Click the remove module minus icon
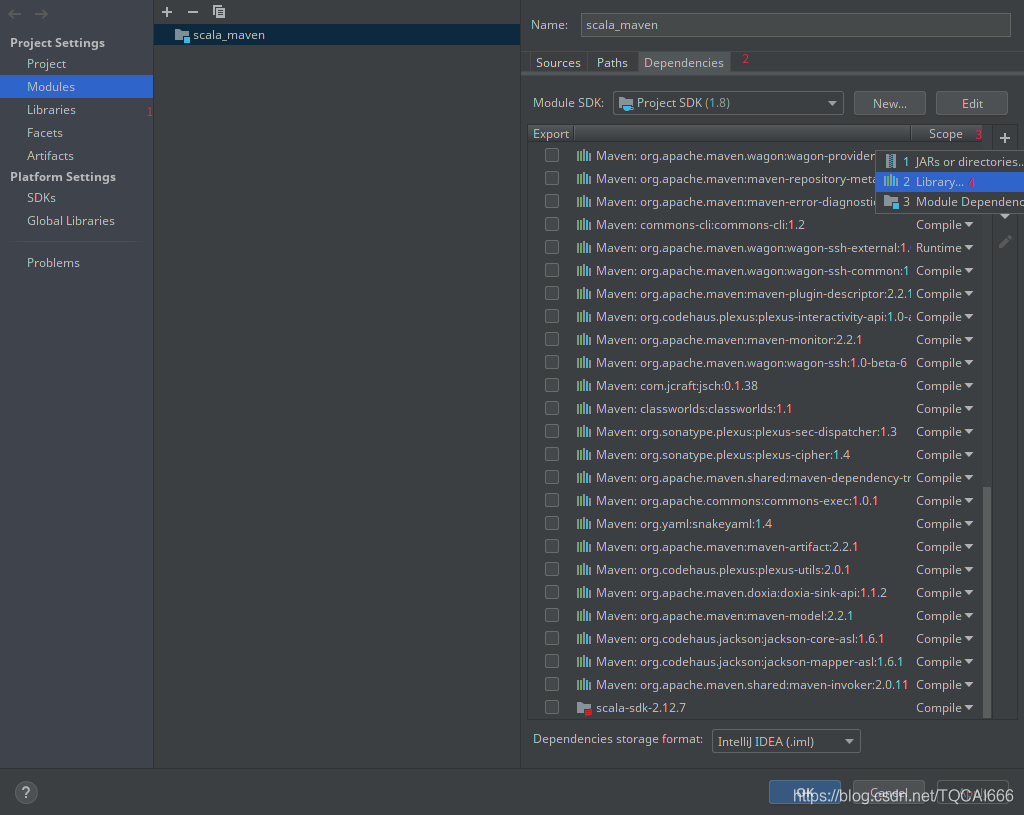Image resolution: width=1024 pixels, height=815 pixels. [x=193, y=12]
